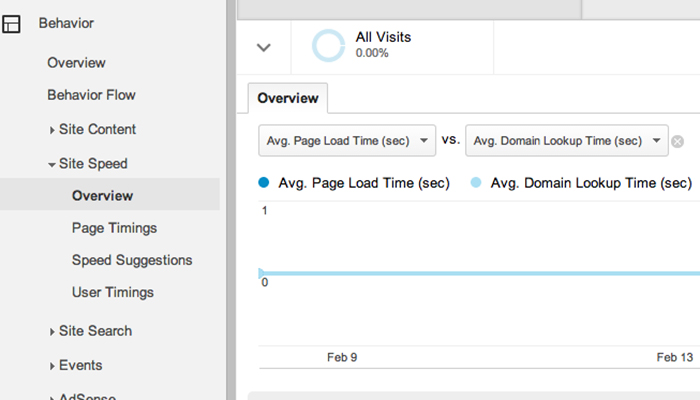This screenshot has width=700, height=400.
Task: Click the dark blue Avg. Page Load Time legend dot
Action: pos(264,182)
